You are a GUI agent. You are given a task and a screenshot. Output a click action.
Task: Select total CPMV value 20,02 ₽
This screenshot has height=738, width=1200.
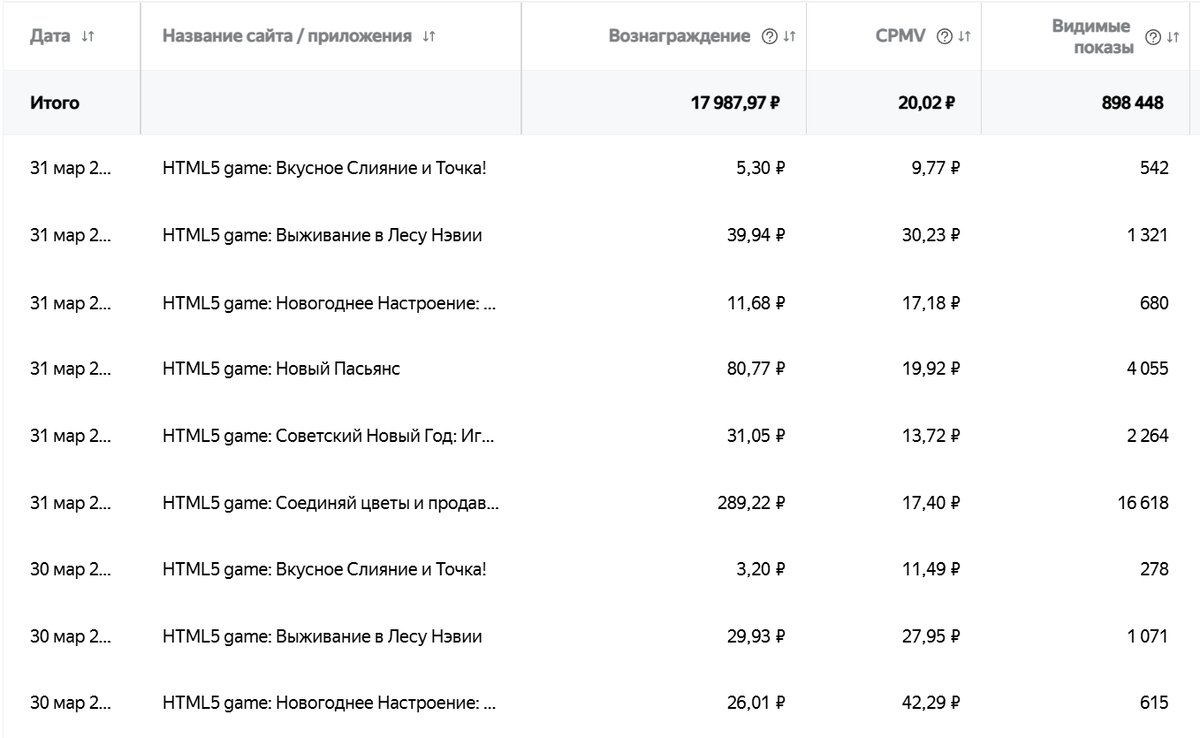927,102
